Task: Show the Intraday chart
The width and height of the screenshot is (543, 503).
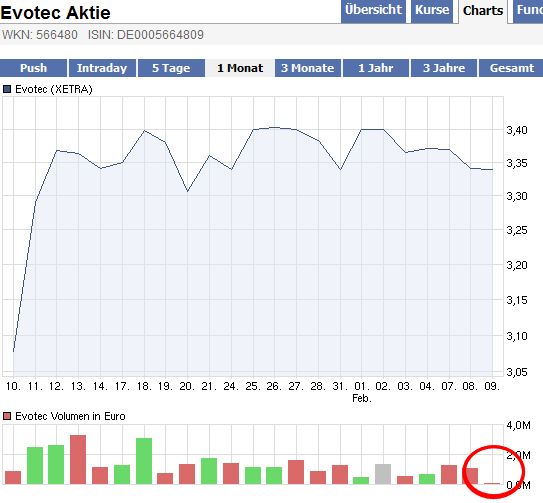Action: tap(102, 68)
